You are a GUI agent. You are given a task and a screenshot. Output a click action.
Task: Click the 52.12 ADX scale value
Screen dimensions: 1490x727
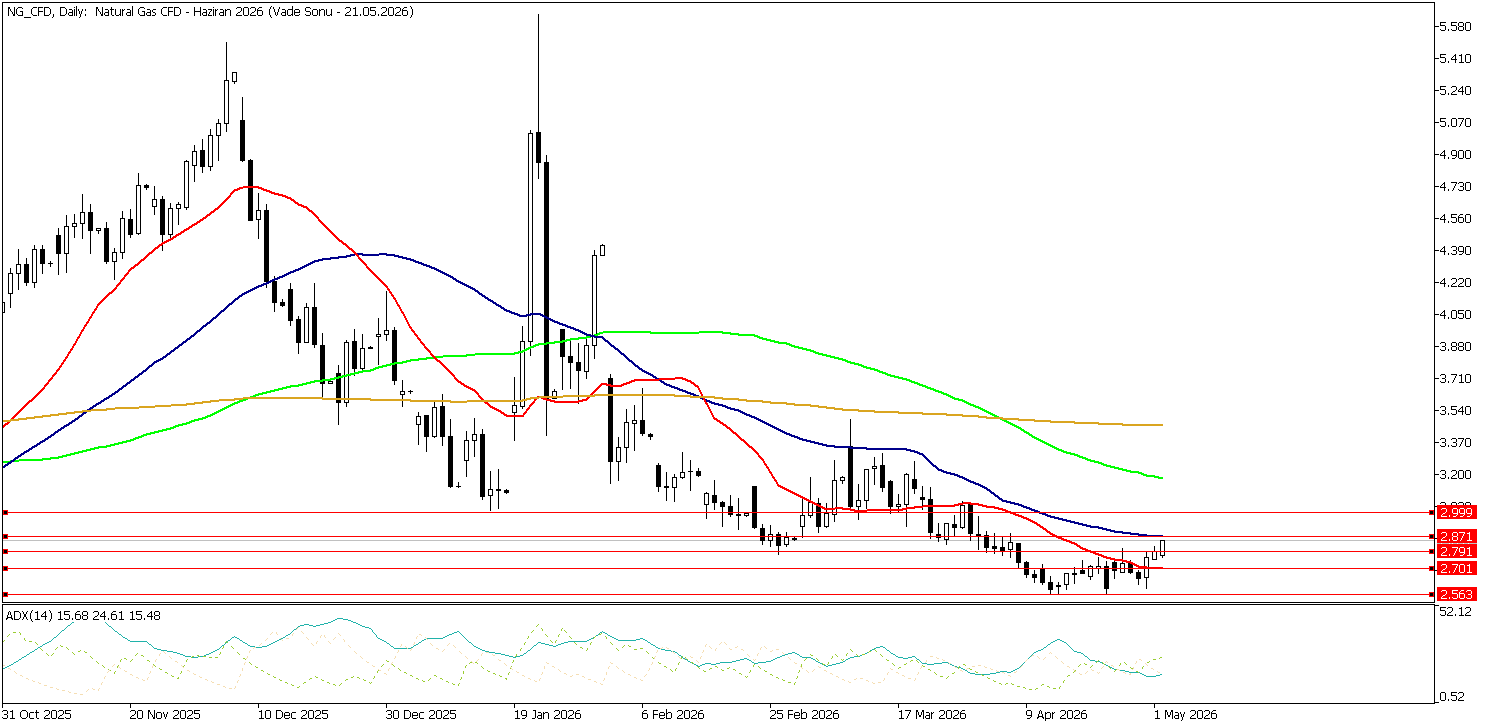point(1456,612)
